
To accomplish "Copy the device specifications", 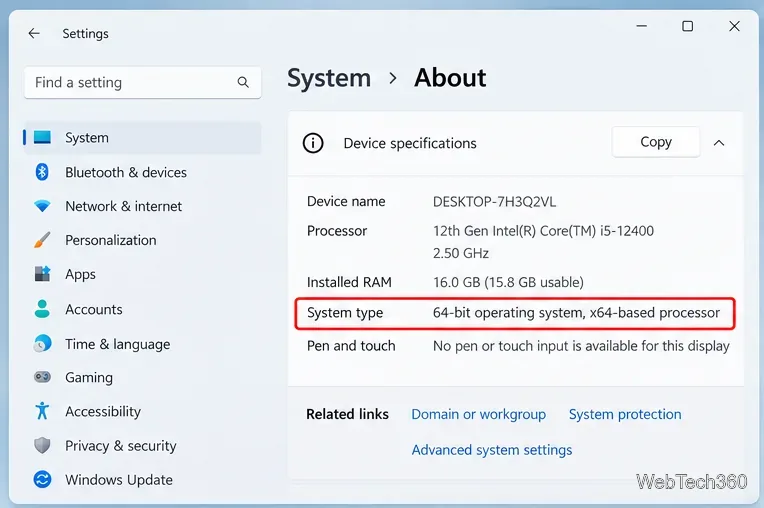I will coord(656,142).
